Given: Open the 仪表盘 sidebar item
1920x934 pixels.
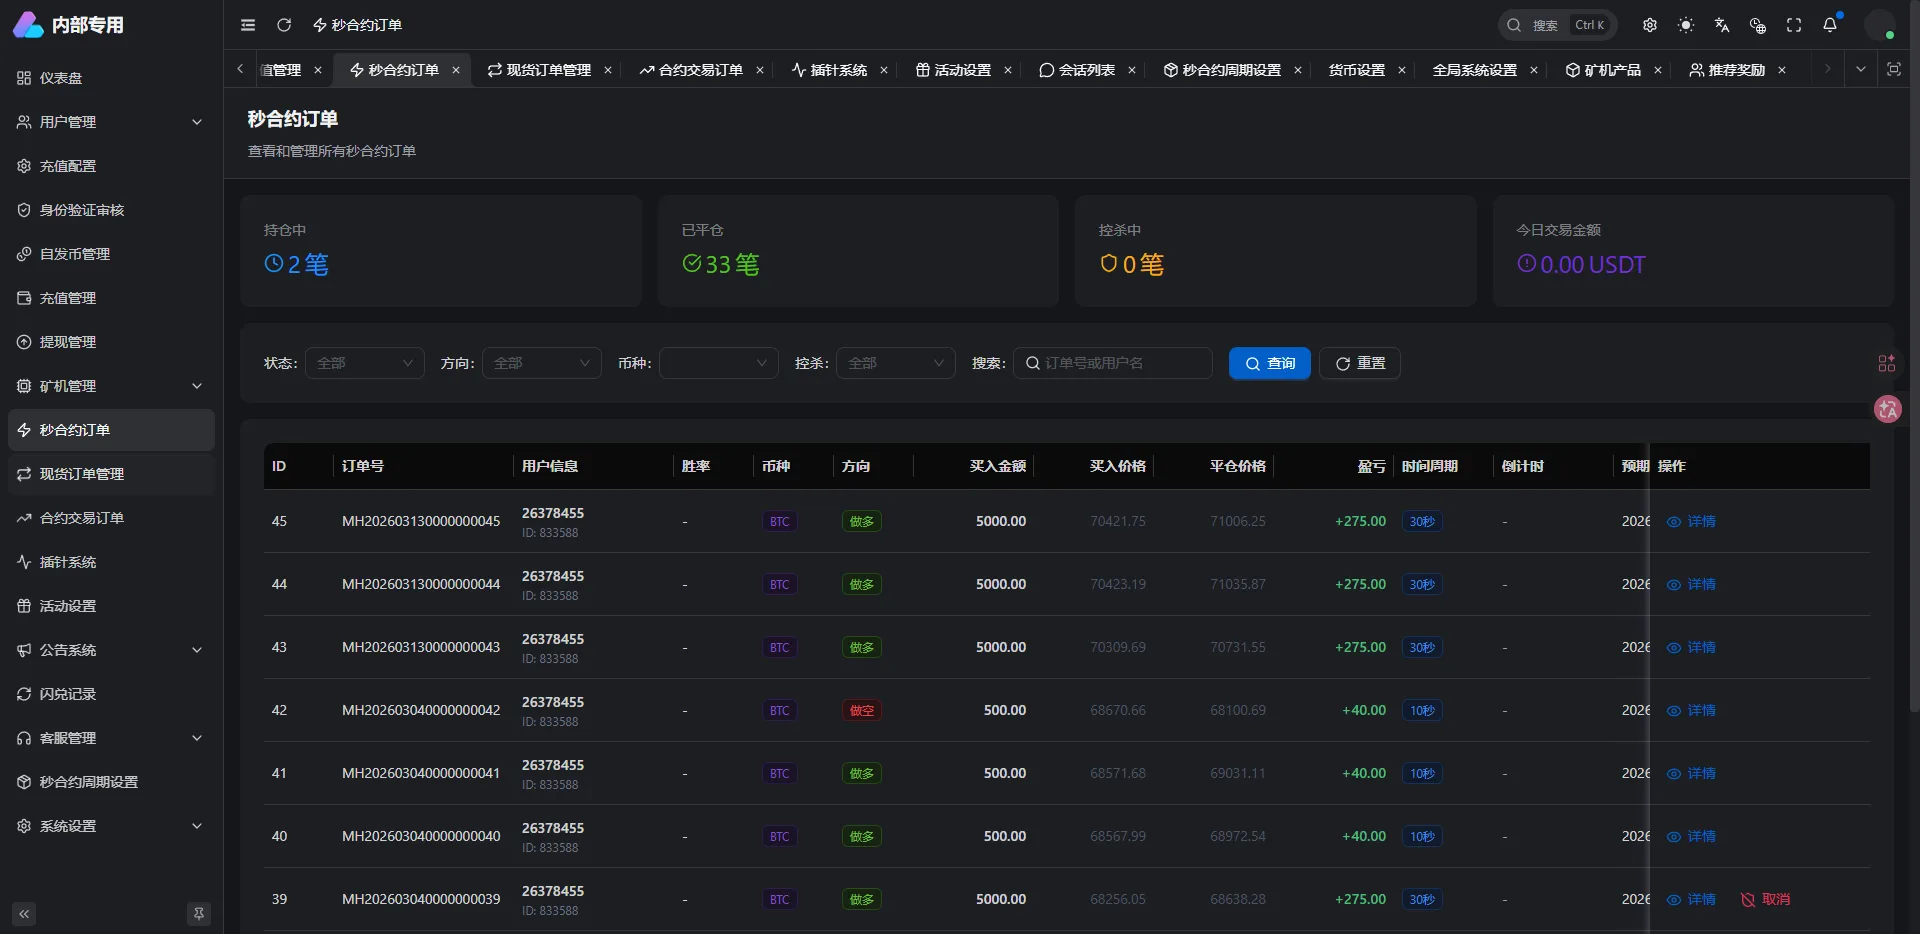Looking at the screenshot, I should tap(111, 78).
